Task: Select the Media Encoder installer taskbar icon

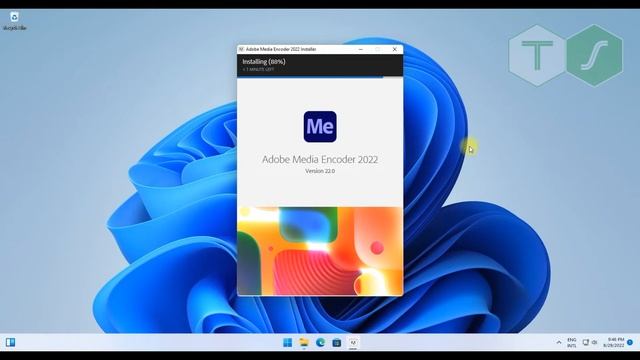Action: (x=353, y=342)
